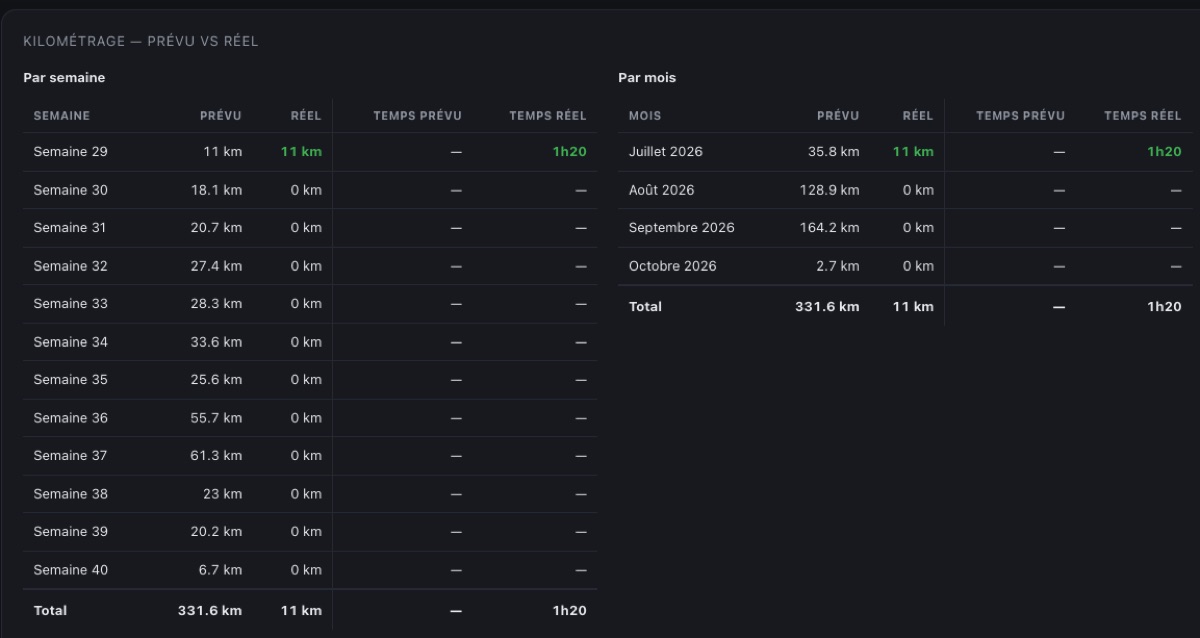The image size is (1200, 638).
Task: Click the weekly TEMPS RÉEL column header
Action: click(x=548, y=116)
